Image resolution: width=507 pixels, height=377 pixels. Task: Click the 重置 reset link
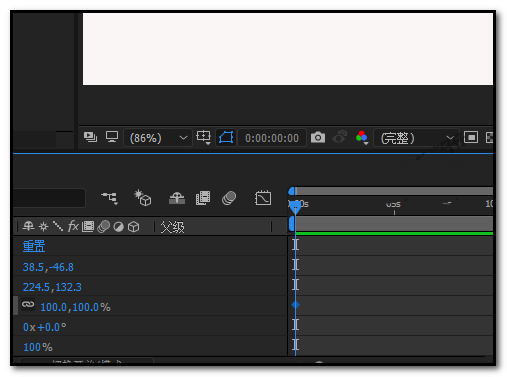pos(34,246)
